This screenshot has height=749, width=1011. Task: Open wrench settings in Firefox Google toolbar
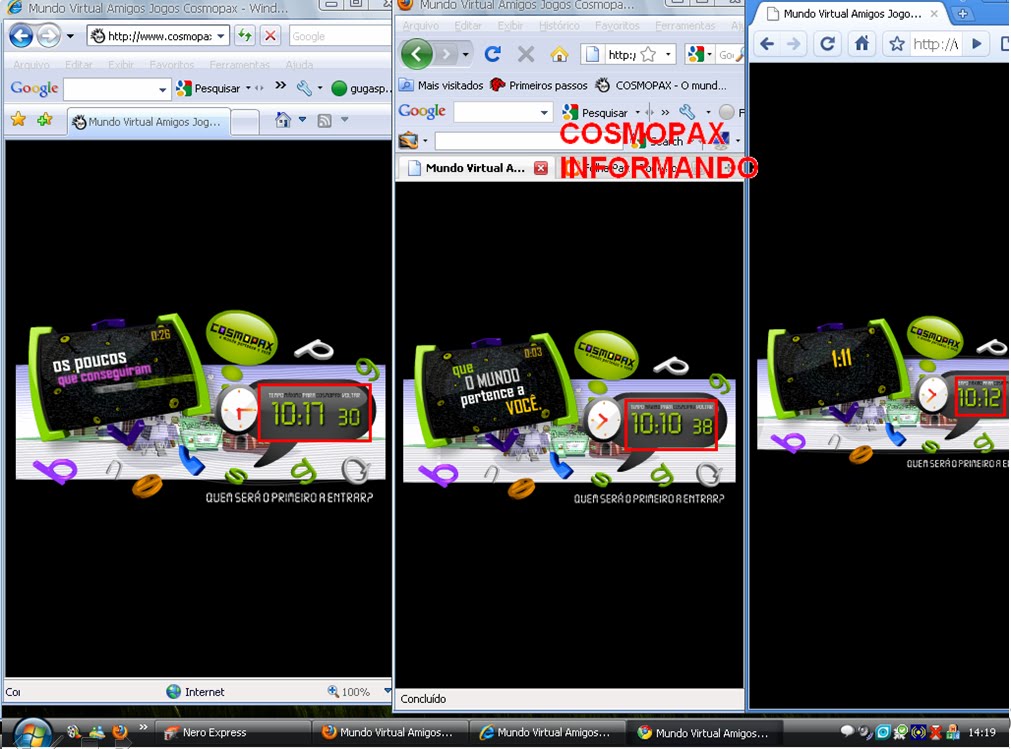click(687, 112)
